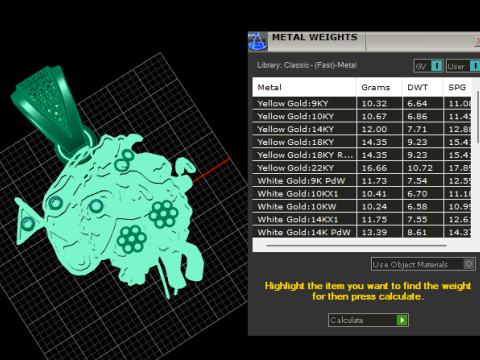Select the Yellow Gold:10KY row
This screenshot has width=480, height=360.
pyautogui.click(x=362, y=116)
